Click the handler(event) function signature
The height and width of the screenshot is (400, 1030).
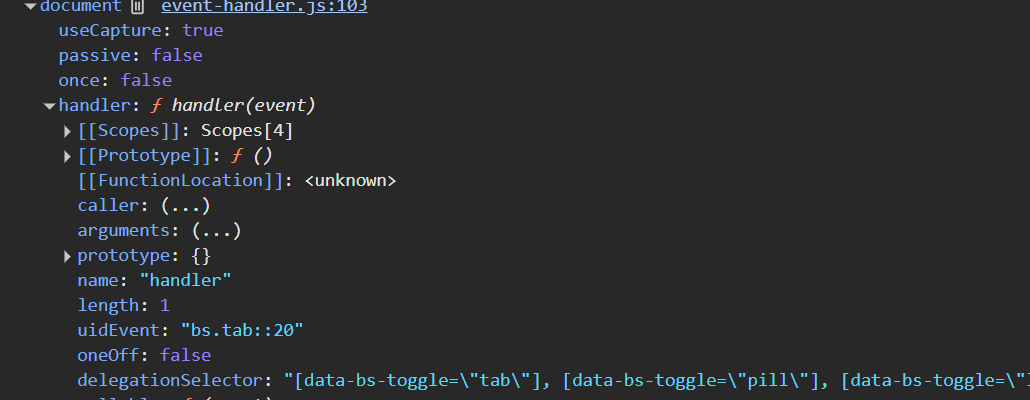point(244,106)
